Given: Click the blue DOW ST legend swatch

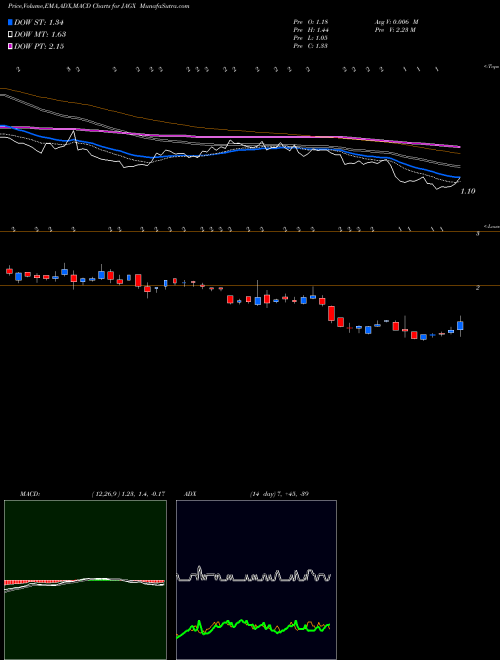Looking at the screenshot, I should point(11,23).
